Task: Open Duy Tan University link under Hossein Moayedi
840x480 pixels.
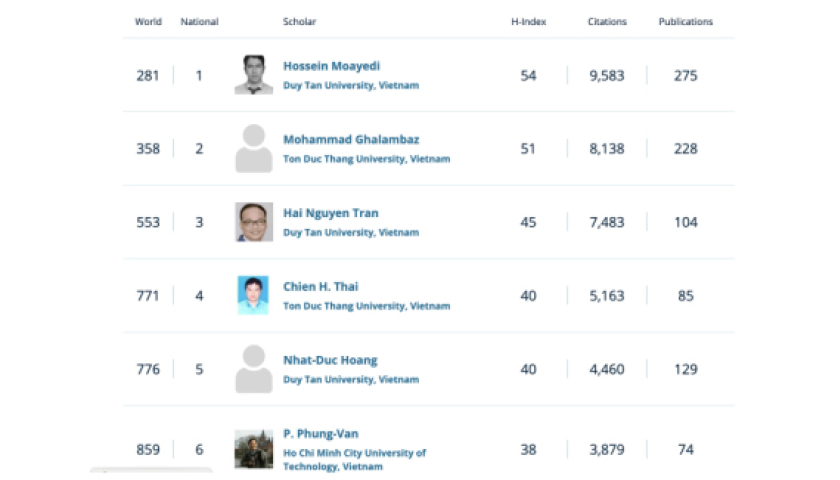Action: tap(350, 86)
